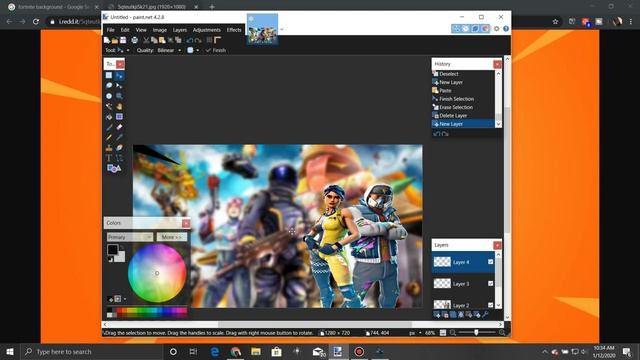Select the Pan hand tool
Screen dimensions: 640x360
coord(119,107)
